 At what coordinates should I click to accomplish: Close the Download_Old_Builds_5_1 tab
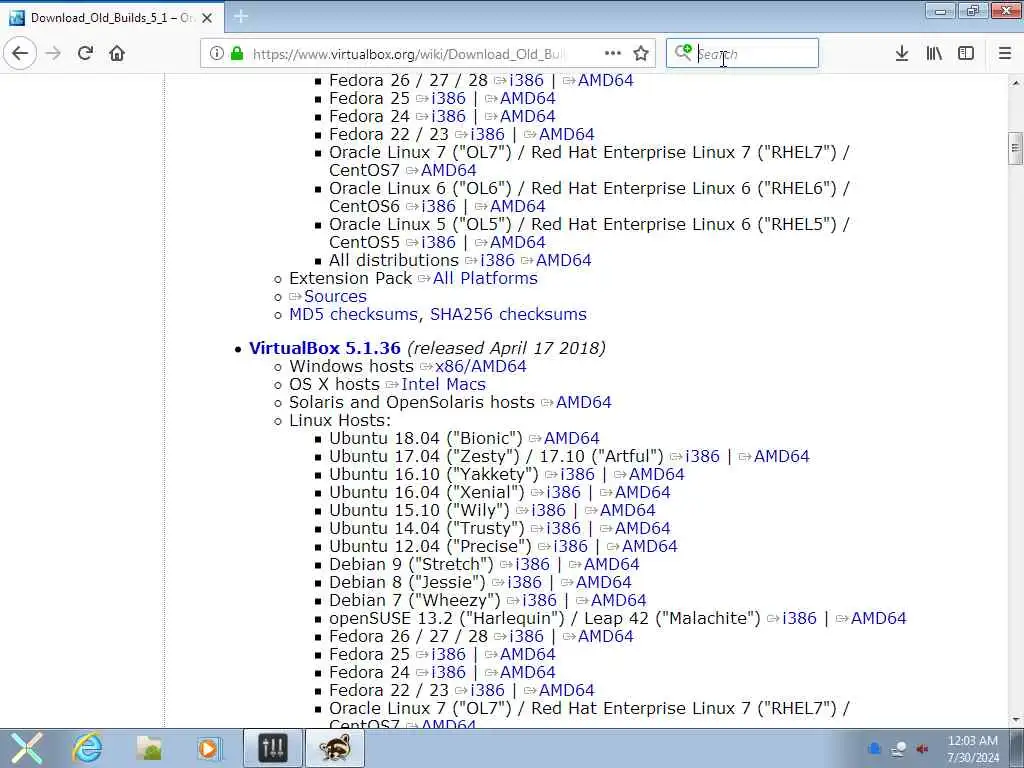coord(207,18)
